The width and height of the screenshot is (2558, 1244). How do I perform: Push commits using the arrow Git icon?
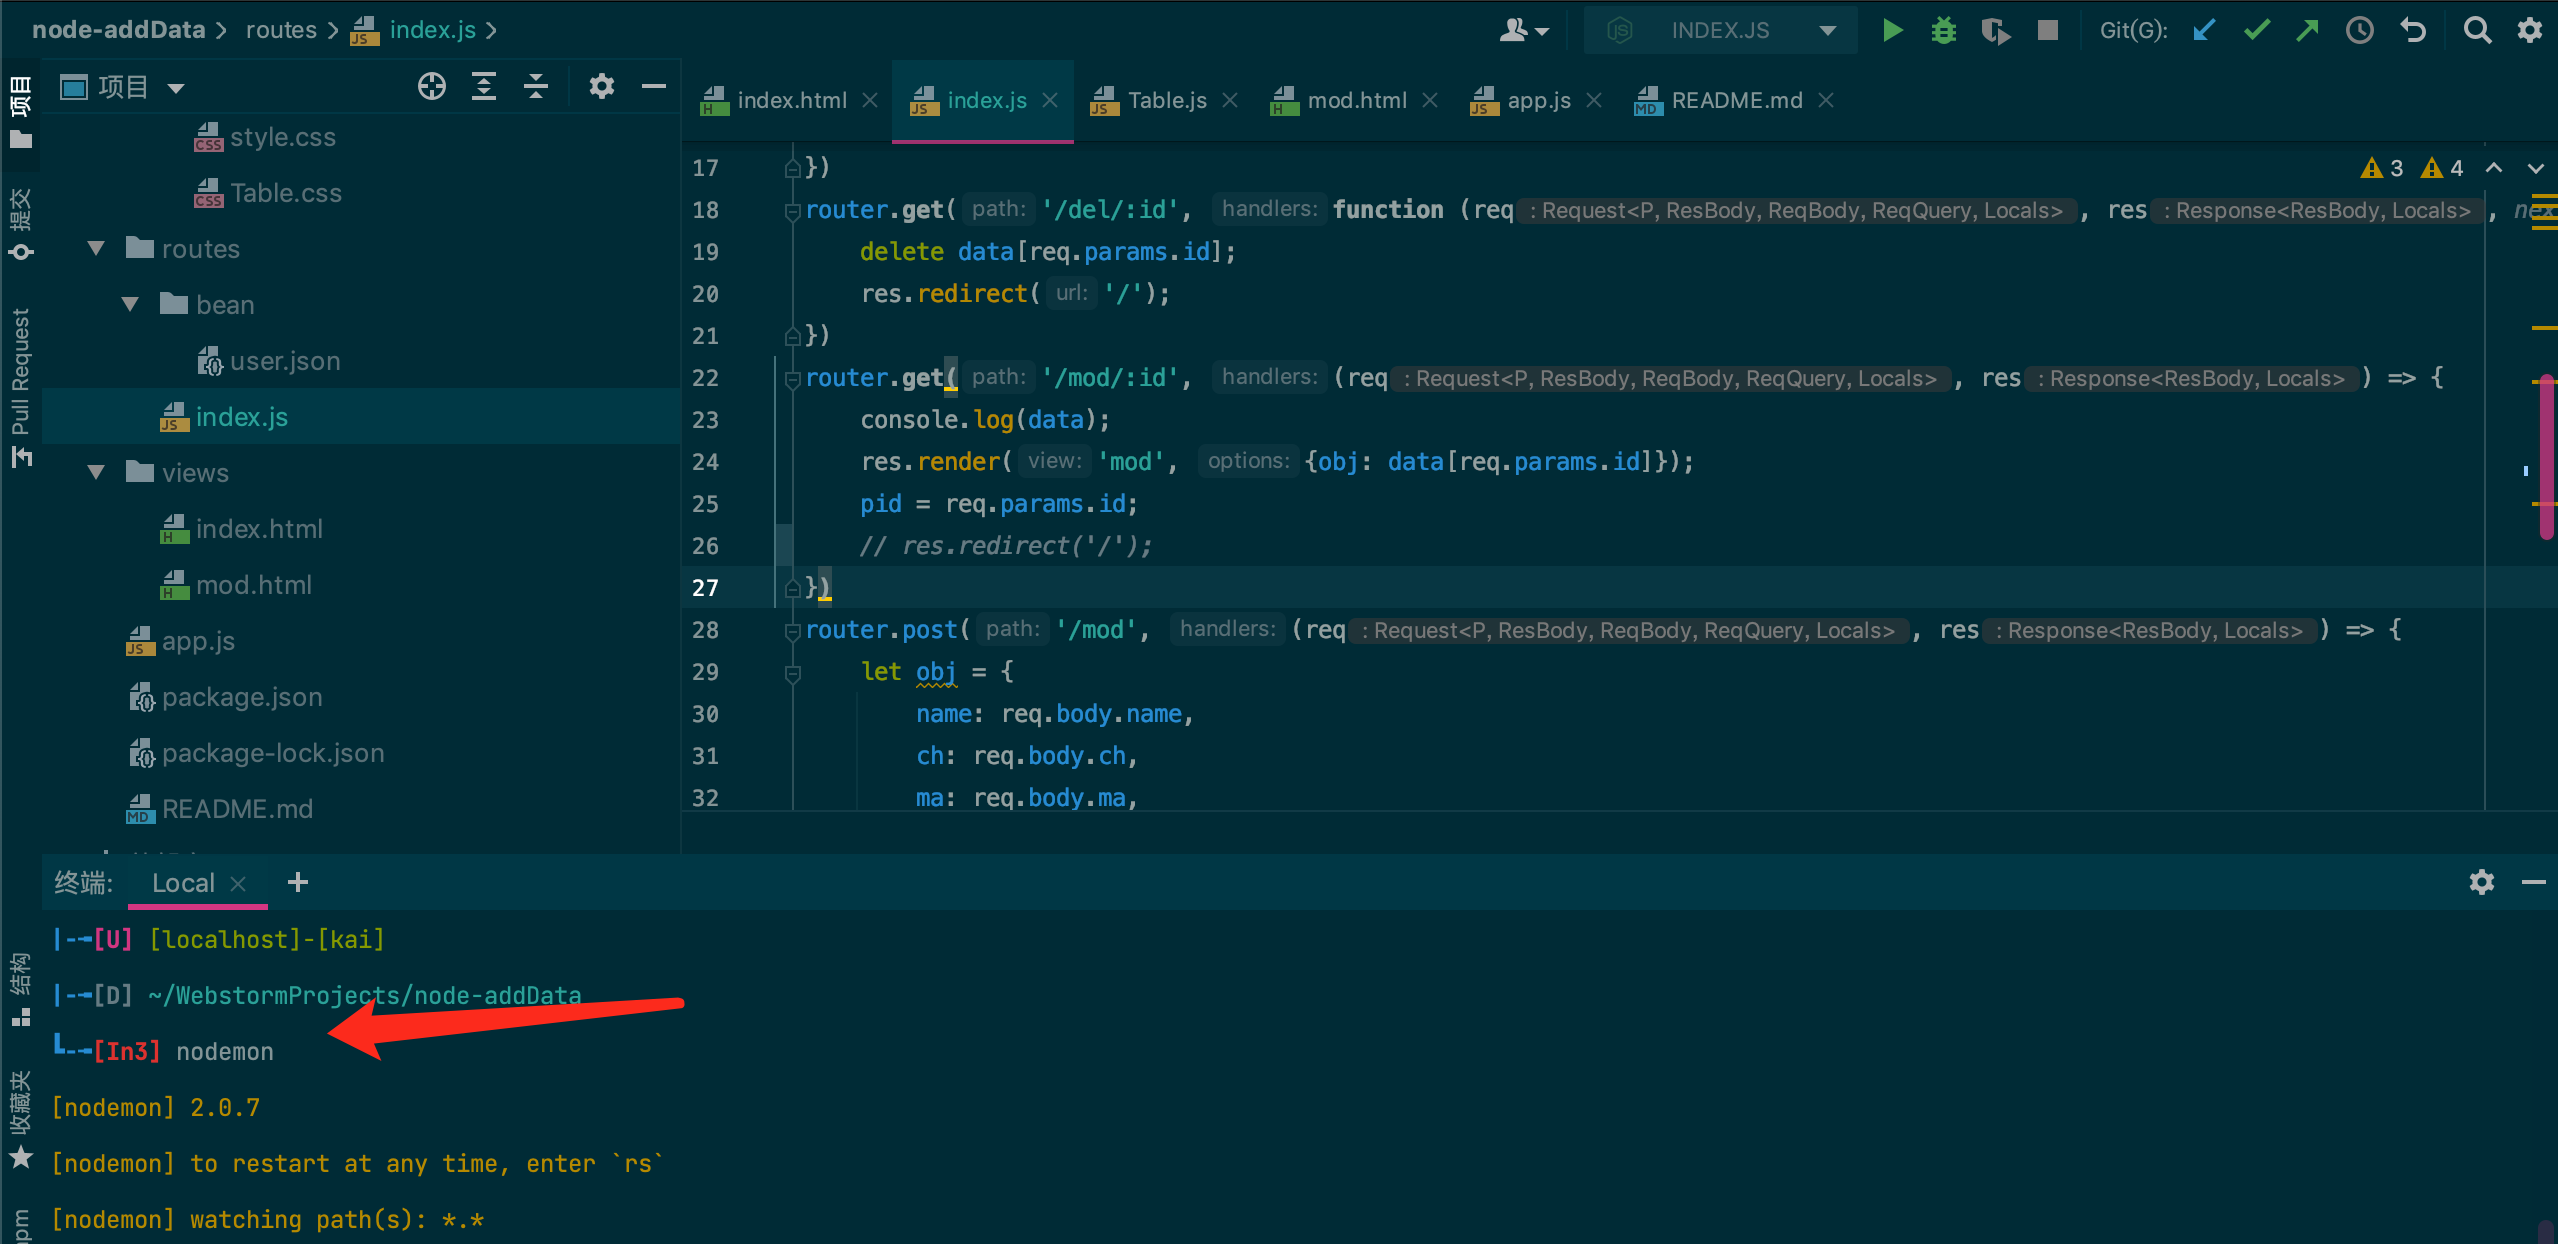(2308, 30)
